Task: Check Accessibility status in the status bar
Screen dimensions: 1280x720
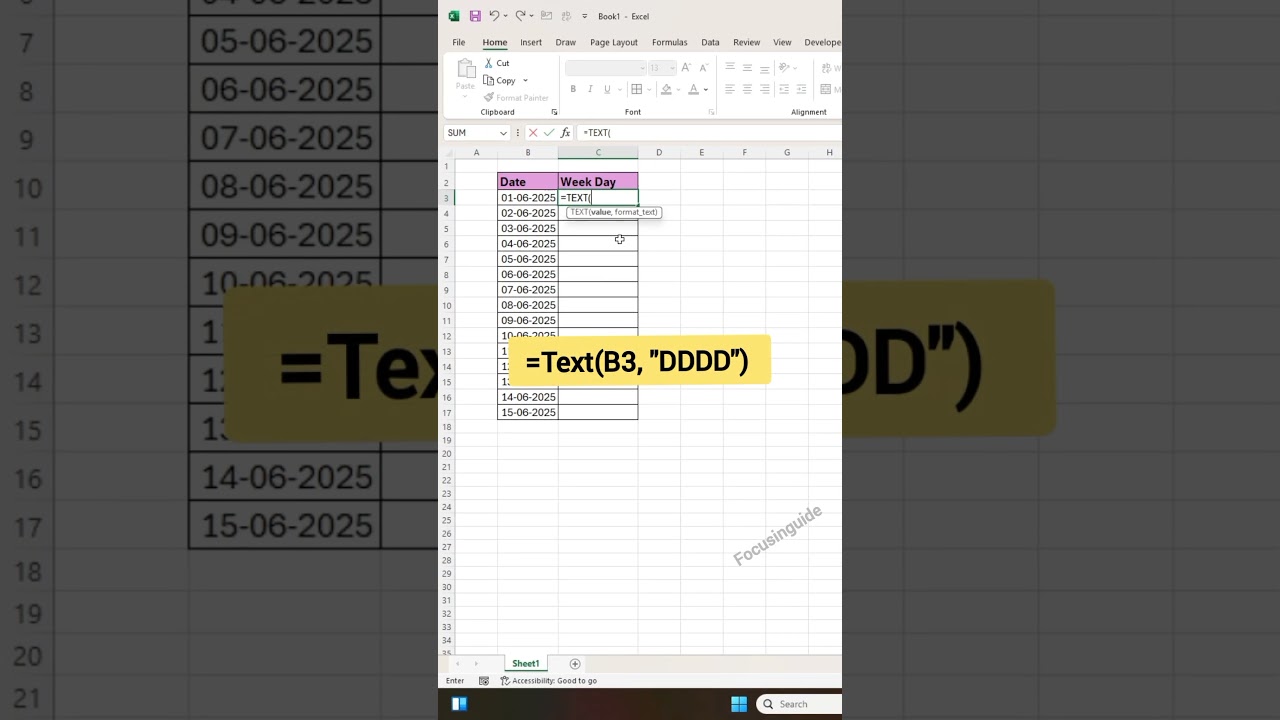Action: (x=548, y=680)
